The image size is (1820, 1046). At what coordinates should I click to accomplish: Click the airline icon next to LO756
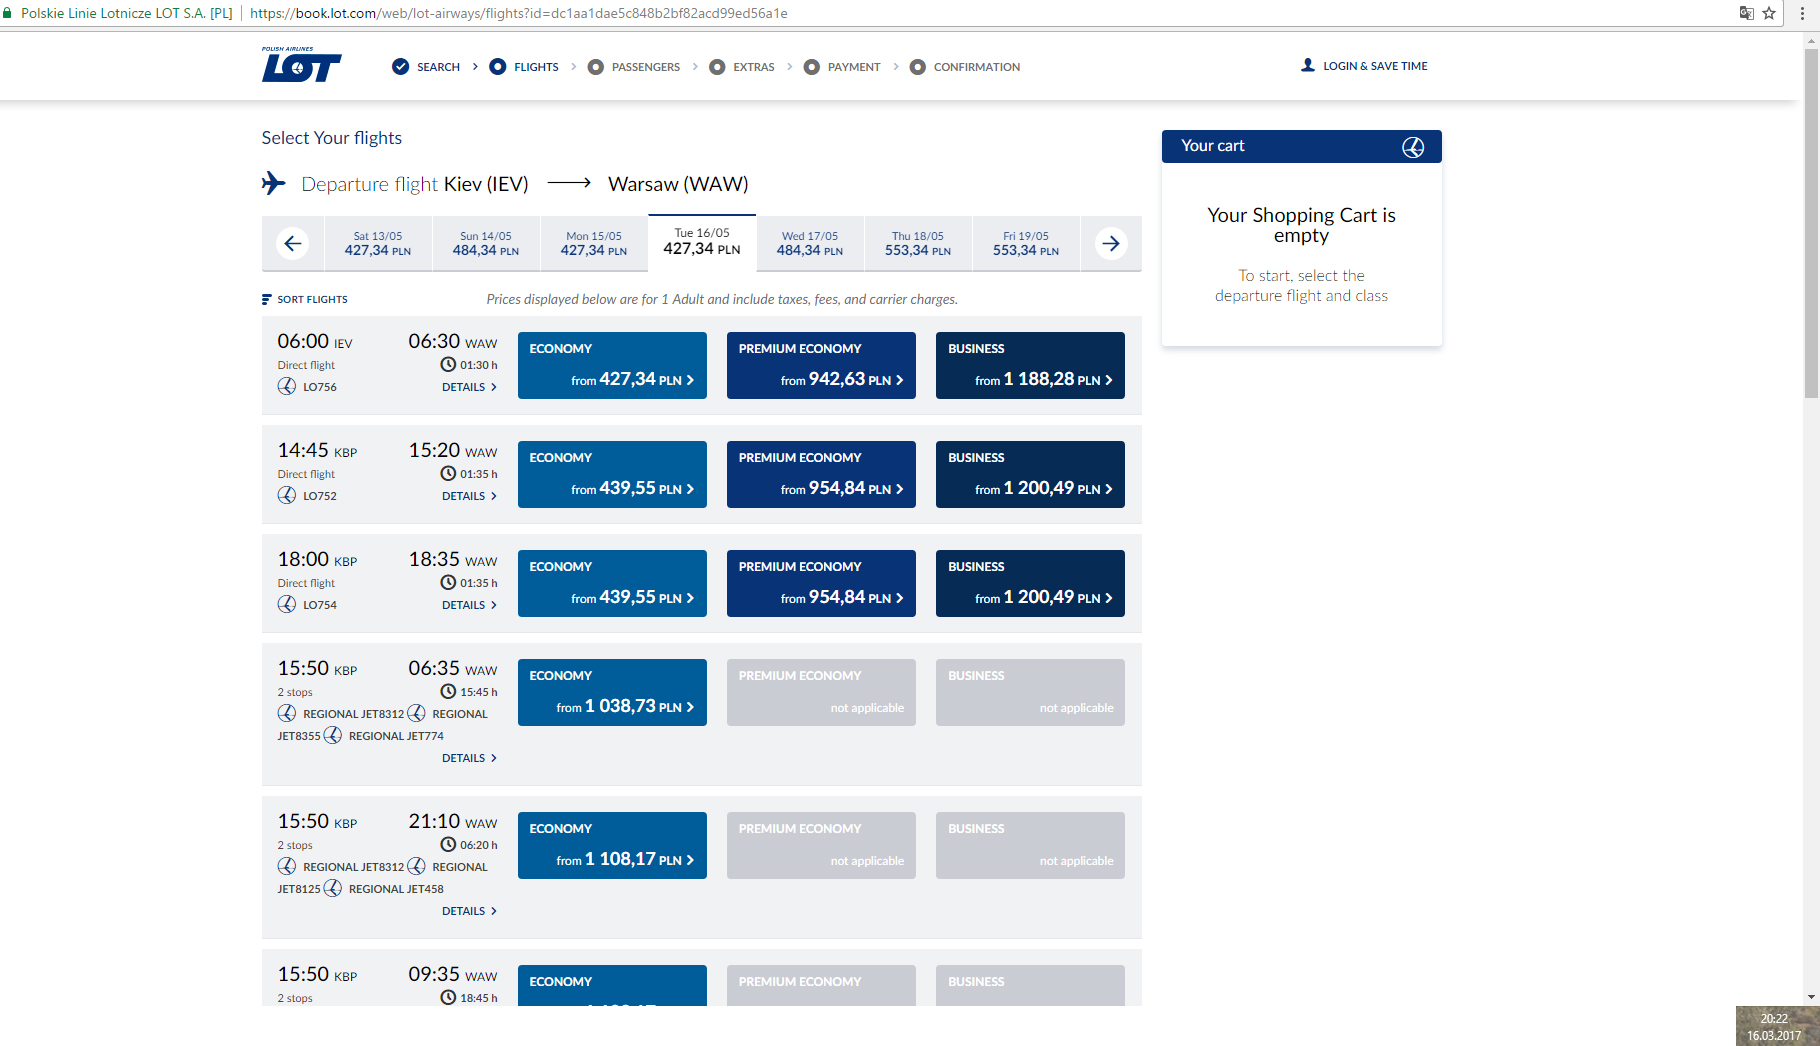pos(287,386)
